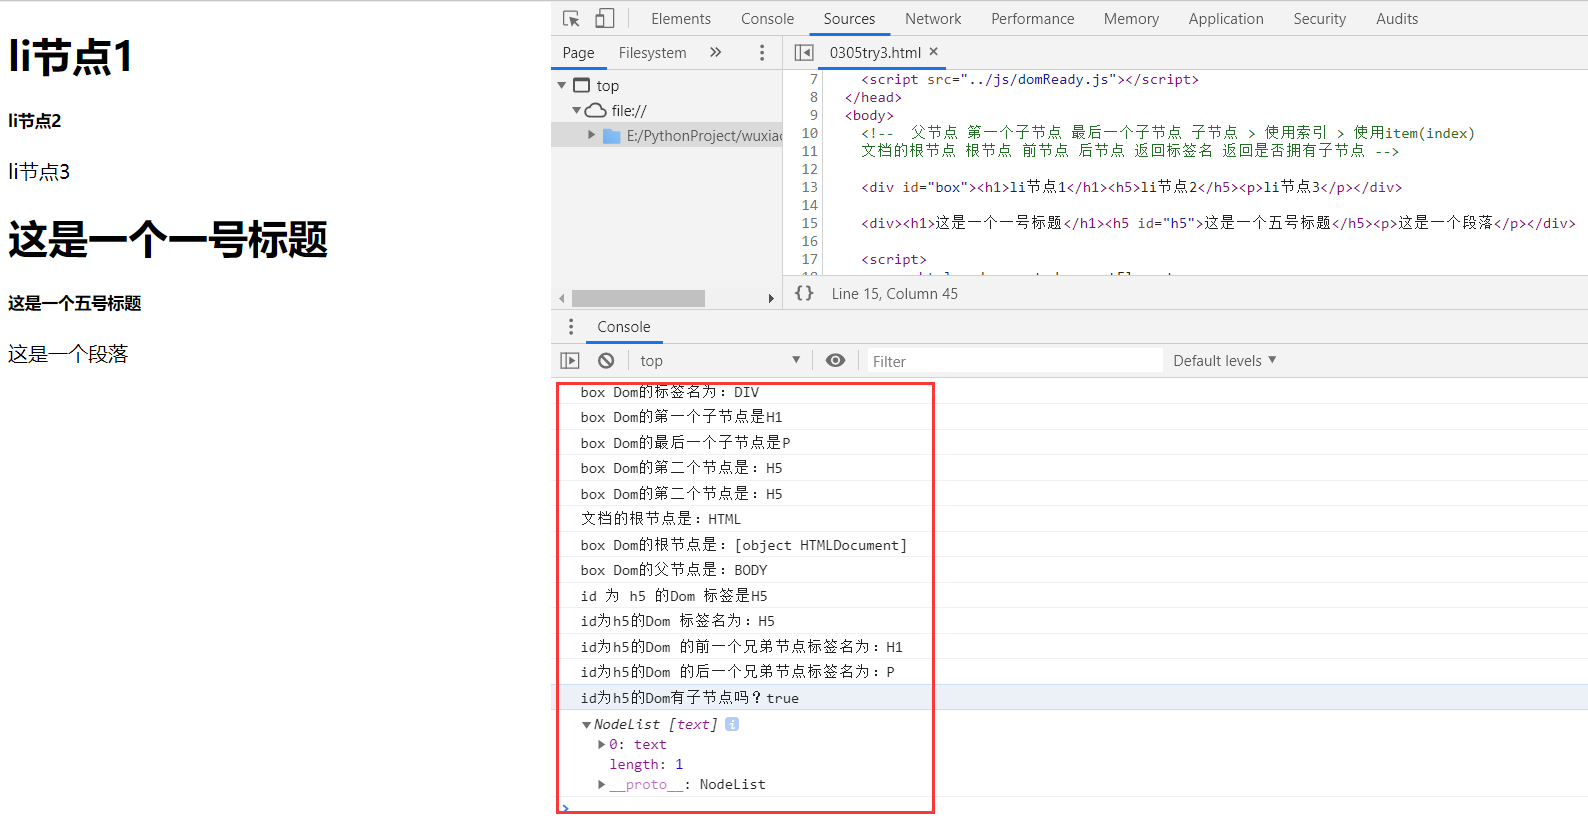Collapse the file:// tree node

click(577, 111)
